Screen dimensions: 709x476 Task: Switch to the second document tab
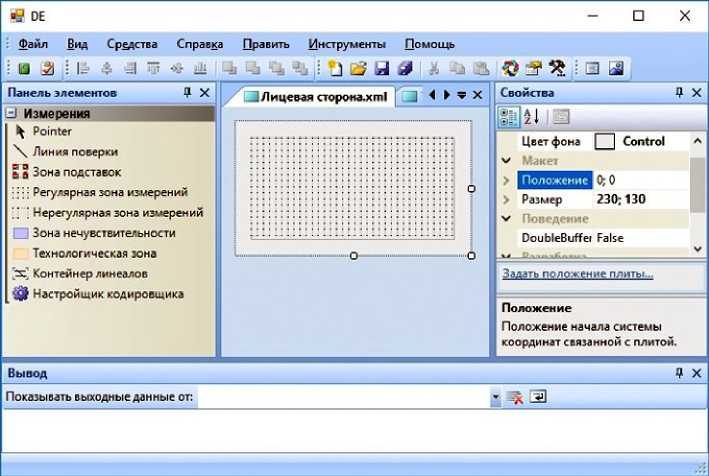[410, 96]
